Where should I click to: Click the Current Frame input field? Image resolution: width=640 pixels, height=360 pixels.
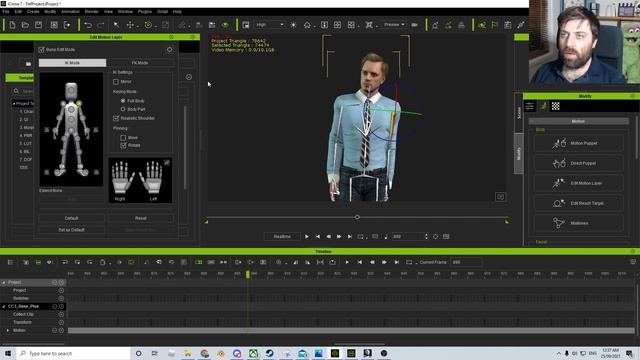click(x=466, y=262)
